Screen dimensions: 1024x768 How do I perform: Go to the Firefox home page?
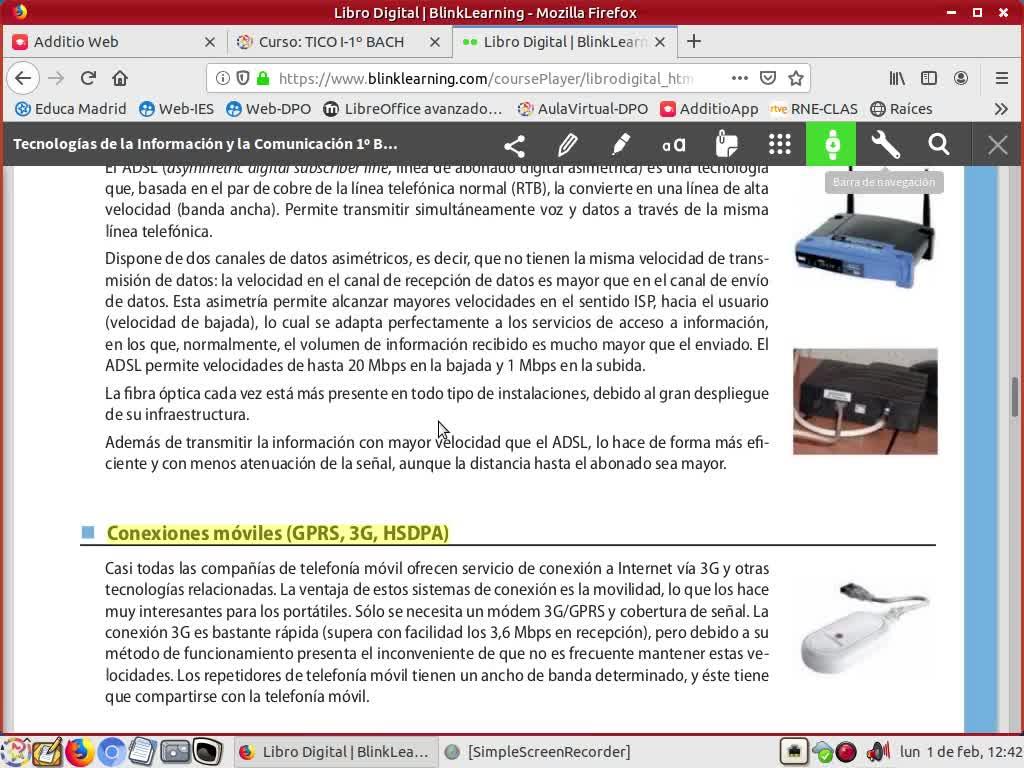tap(120, 78)
